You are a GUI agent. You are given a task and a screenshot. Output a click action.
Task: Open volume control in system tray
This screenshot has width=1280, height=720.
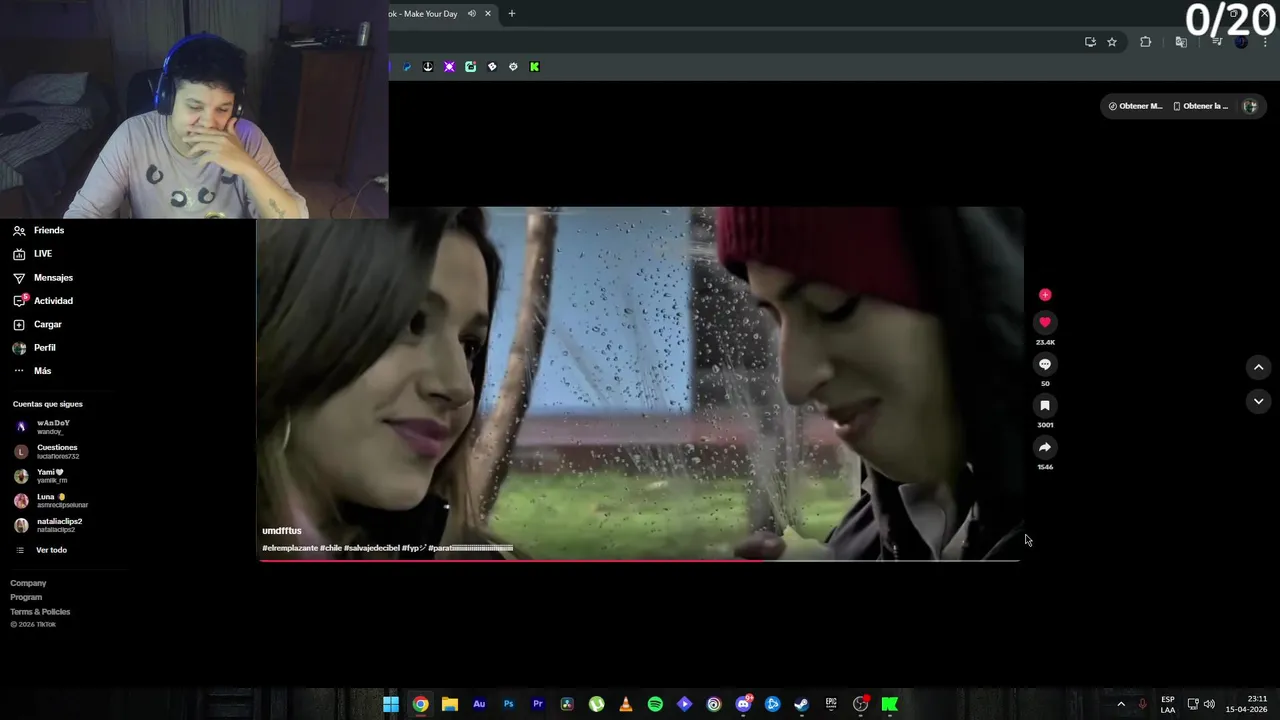pyautogui.click(x=1209, y=704)
